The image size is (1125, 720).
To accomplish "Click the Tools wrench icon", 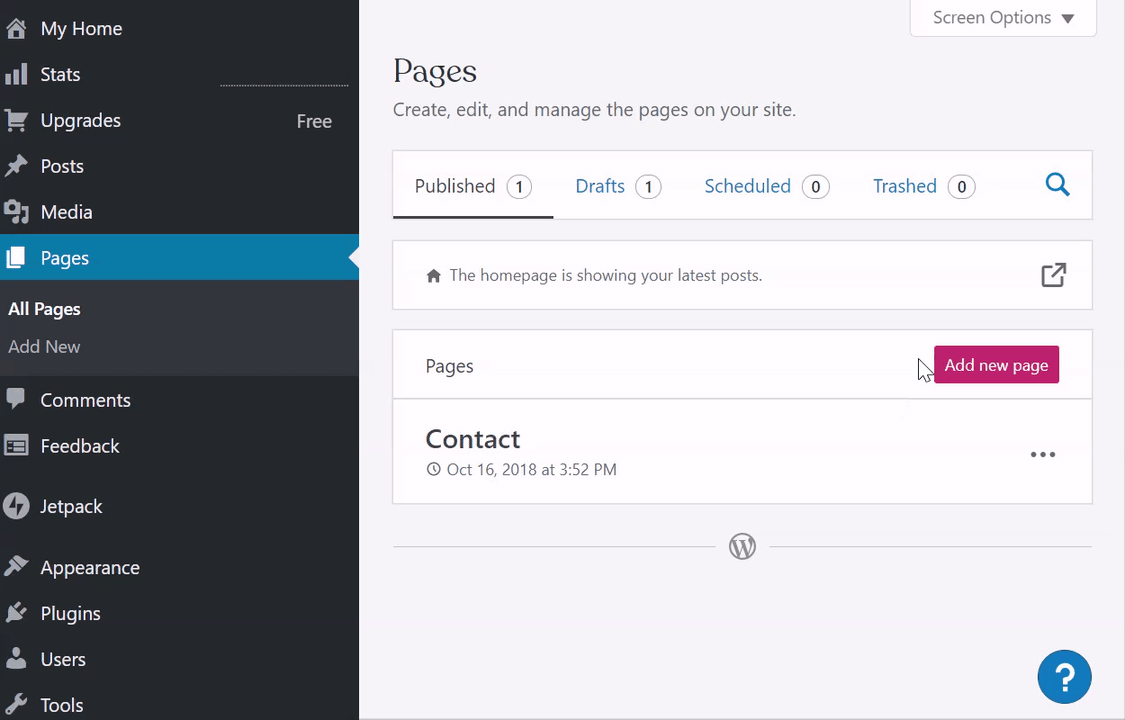I will pyautogui.click(x=16, y=704).
